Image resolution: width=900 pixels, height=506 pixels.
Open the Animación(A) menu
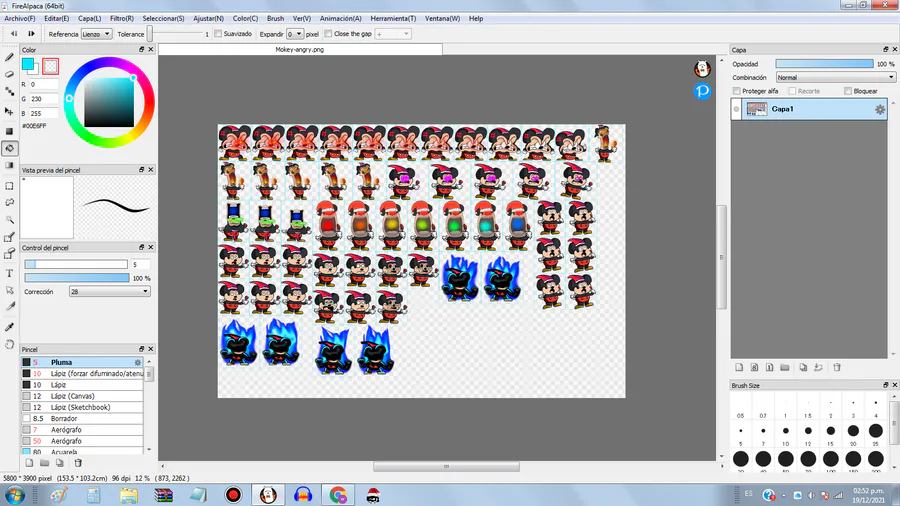(x=340, y=18)
